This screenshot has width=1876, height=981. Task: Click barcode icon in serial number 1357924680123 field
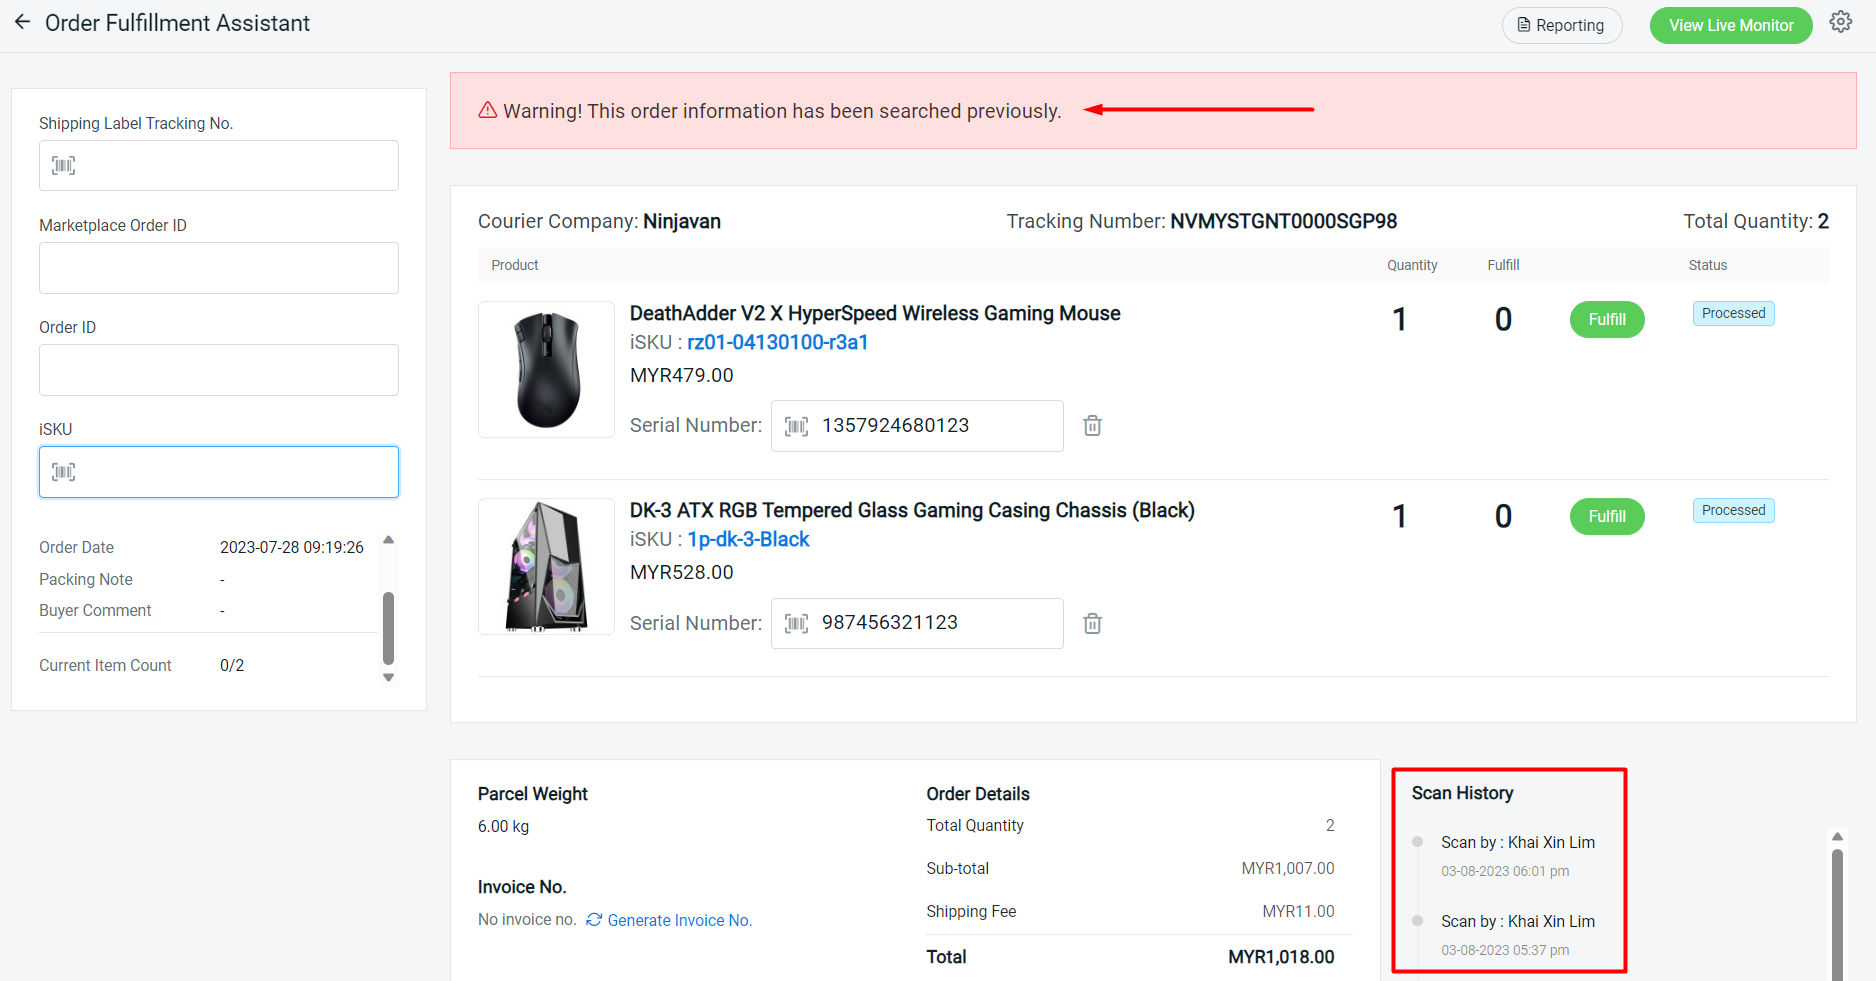click(796, 427)
